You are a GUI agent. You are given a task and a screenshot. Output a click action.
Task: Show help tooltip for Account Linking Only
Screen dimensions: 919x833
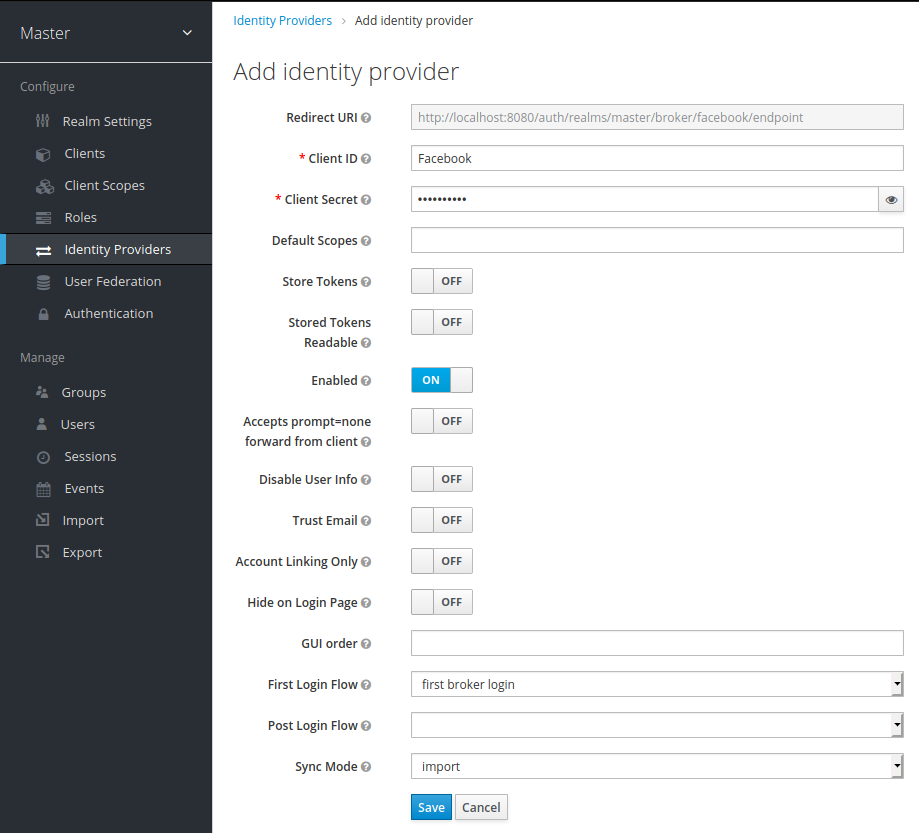[x=366, y=562]
